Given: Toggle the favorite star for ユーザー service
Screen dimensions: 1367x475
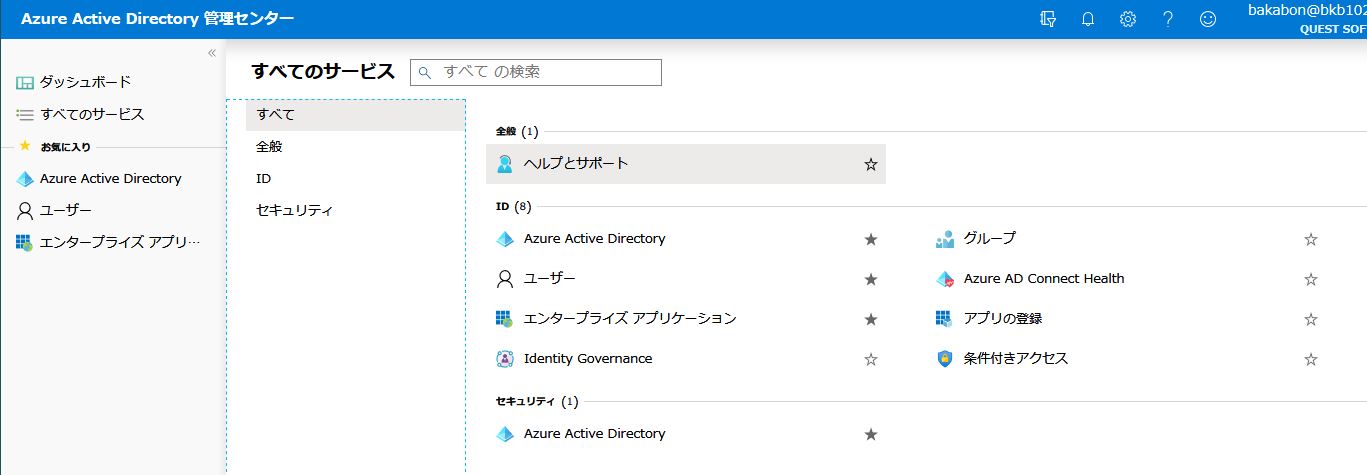Looking at the screenshot, I should point(871,279).
